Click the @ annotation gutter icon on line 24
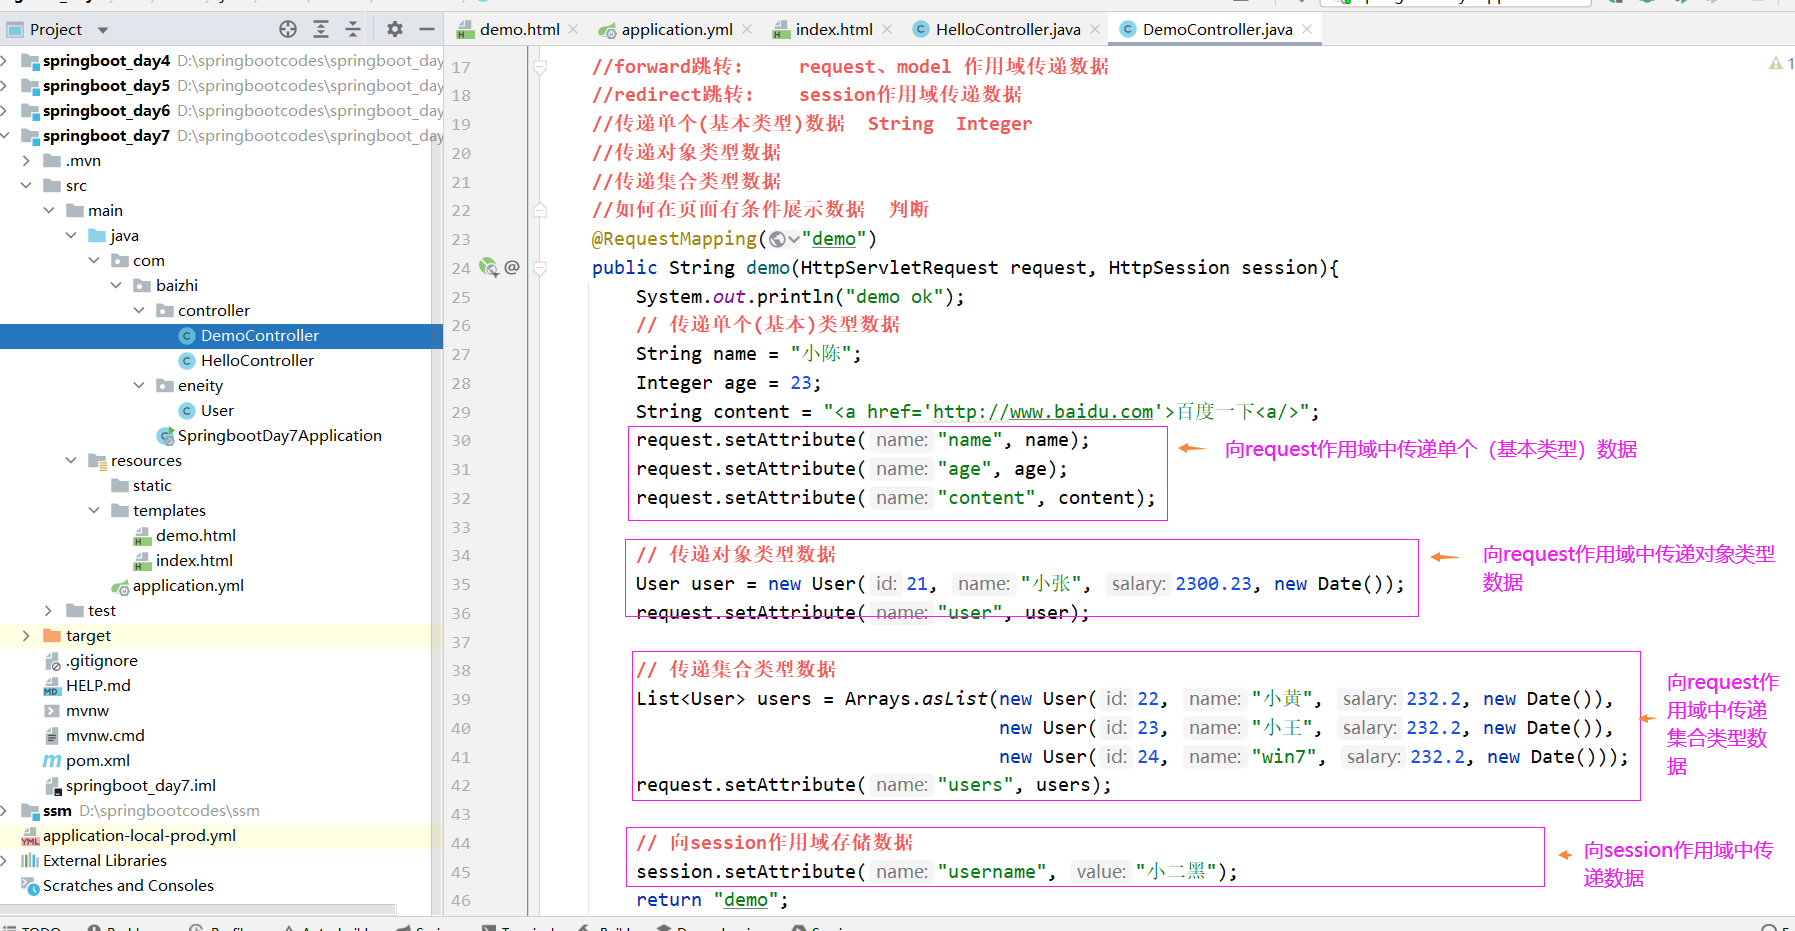This screenshot has width=1795, height=931. [512, 267]
